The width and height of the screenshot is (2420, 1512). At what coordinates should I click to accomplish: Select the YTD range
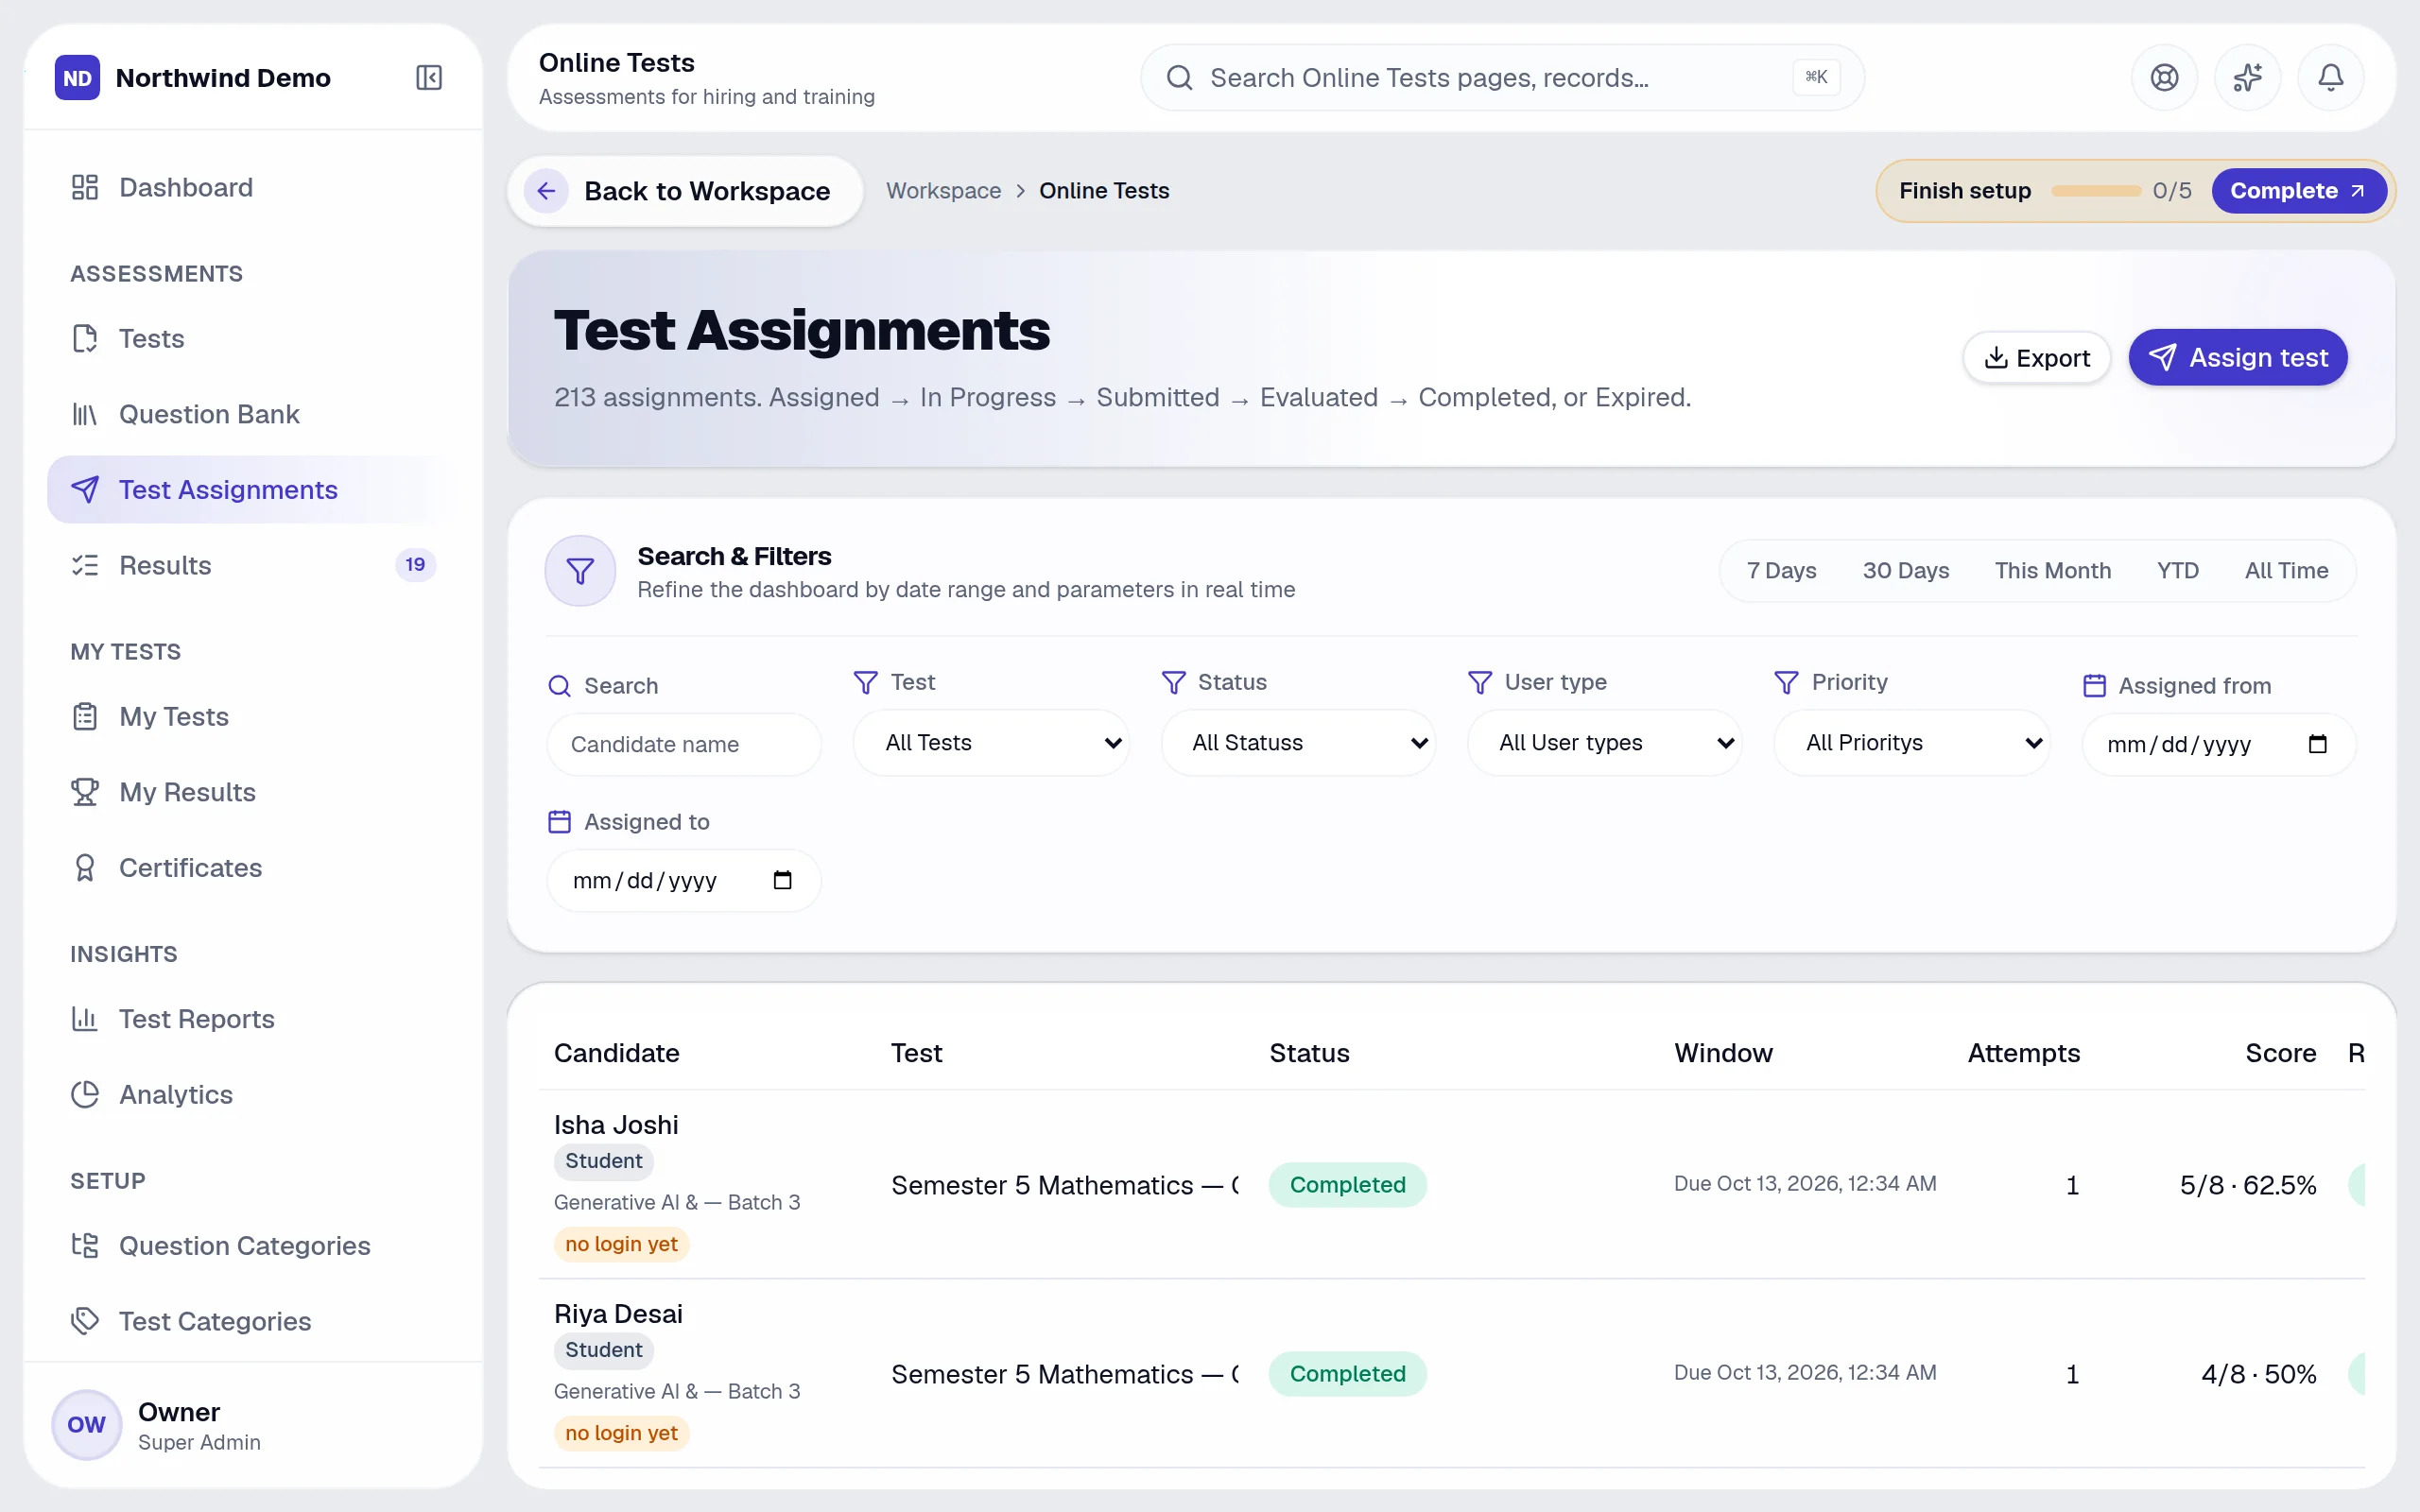pyautogui.click(x=2177, y=571)
